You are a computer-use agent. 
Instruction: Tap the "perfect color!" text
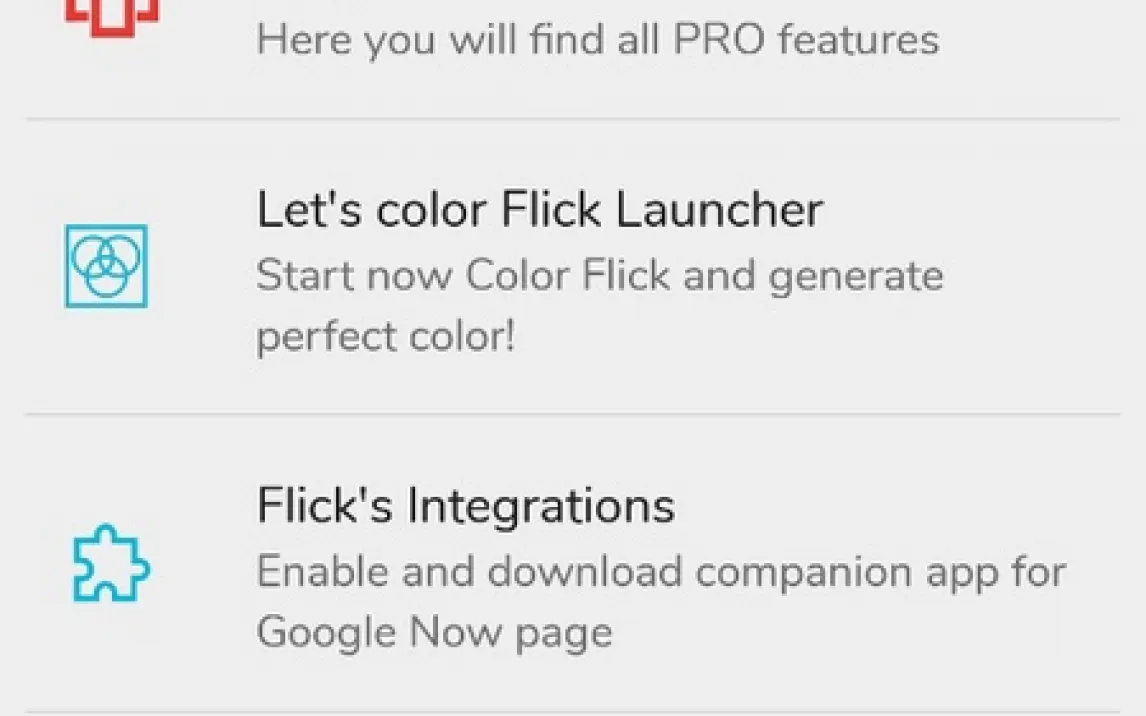pyautogui.click(x=385, y=337)
